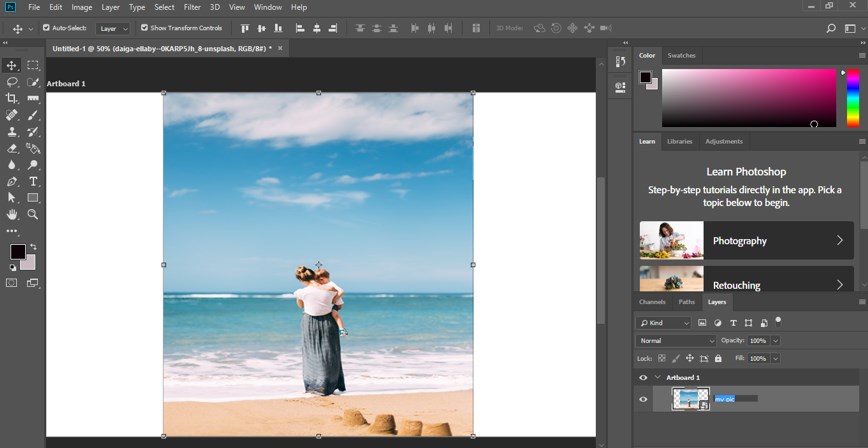
Task: Click the layer thumbnail in Layers panel
Action: pyautogui.click(x=689, y=399)
